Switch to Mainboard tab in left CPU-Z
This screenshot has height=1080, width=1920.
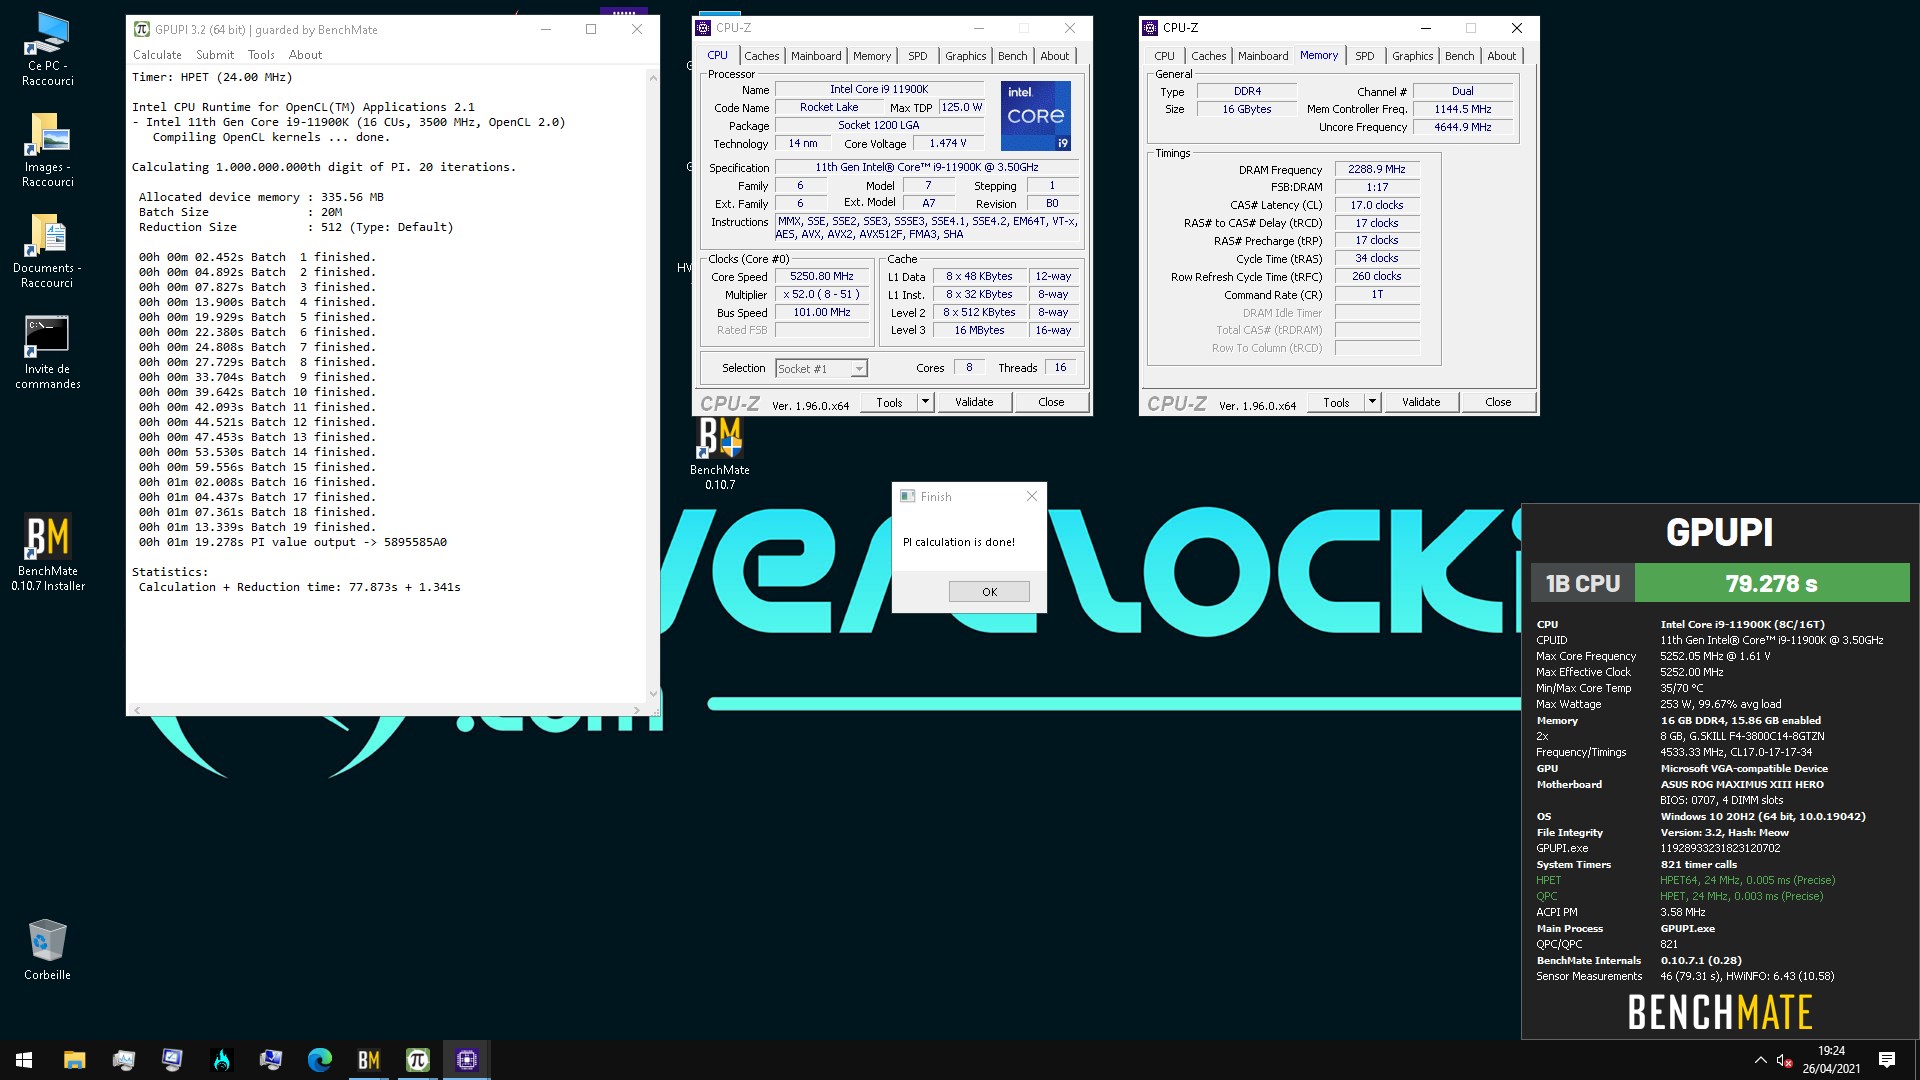coord(816,56)
